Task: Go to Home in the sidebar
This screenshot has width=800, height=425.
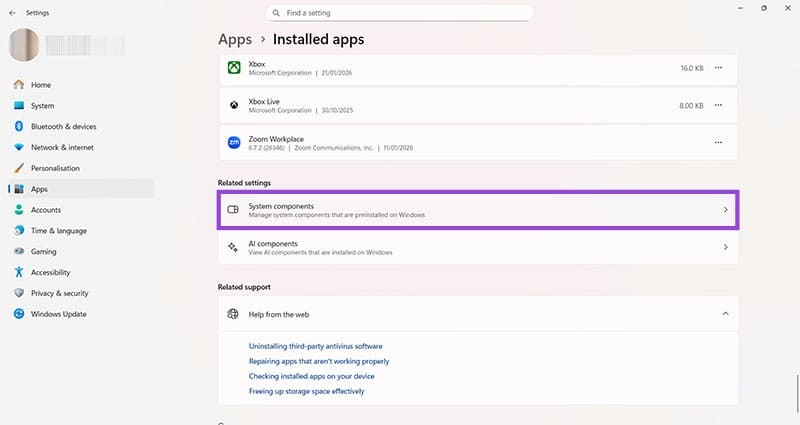Action: (81, 85)
